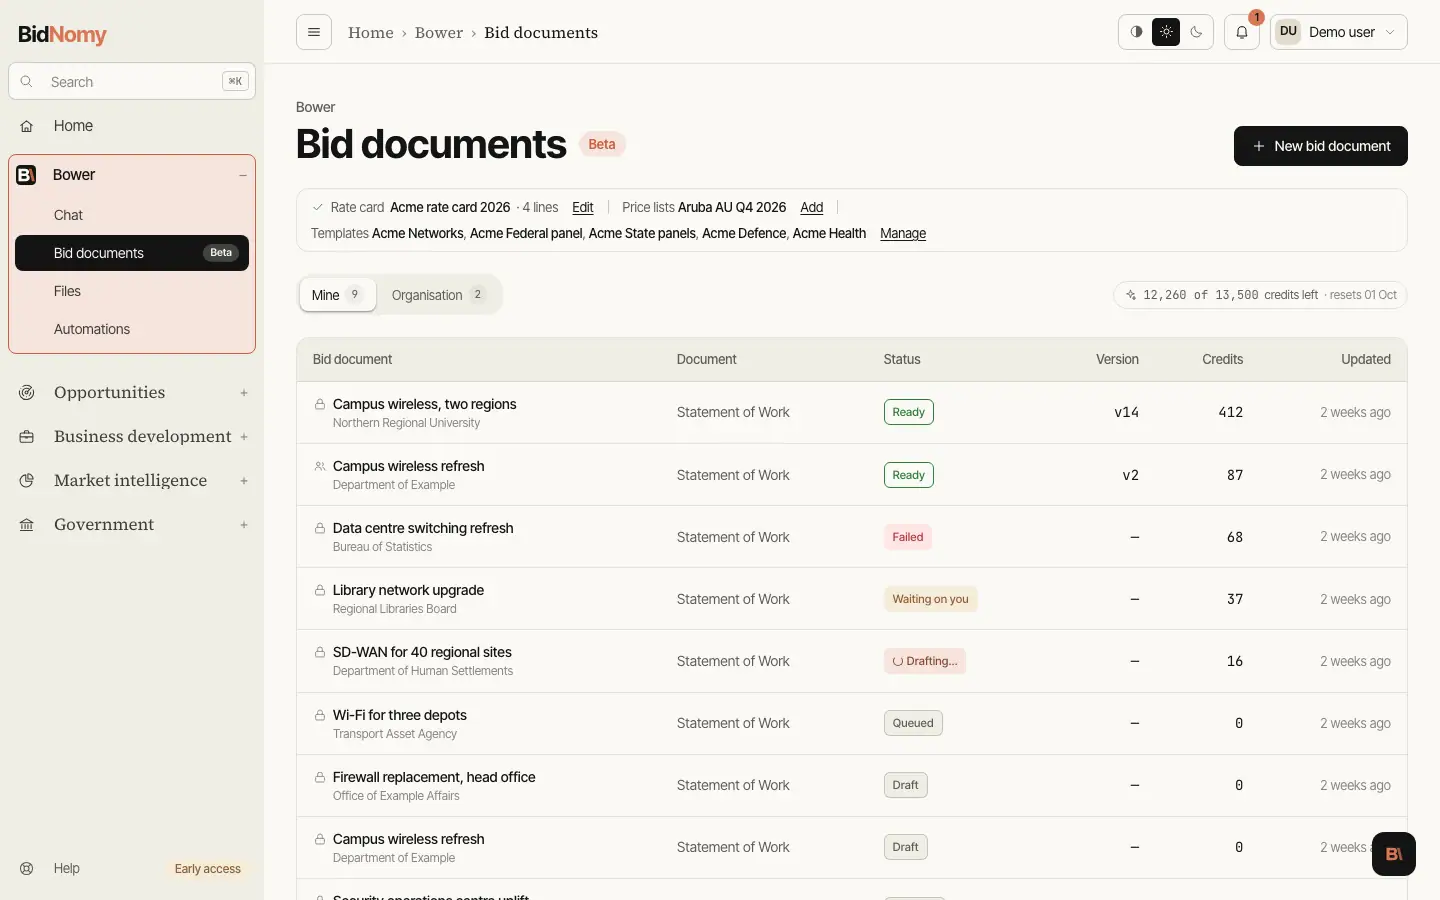Sort by the Bid document column header
This screenshot has width=1440, height=900.
pyautogui.click(x=352, y=359)
